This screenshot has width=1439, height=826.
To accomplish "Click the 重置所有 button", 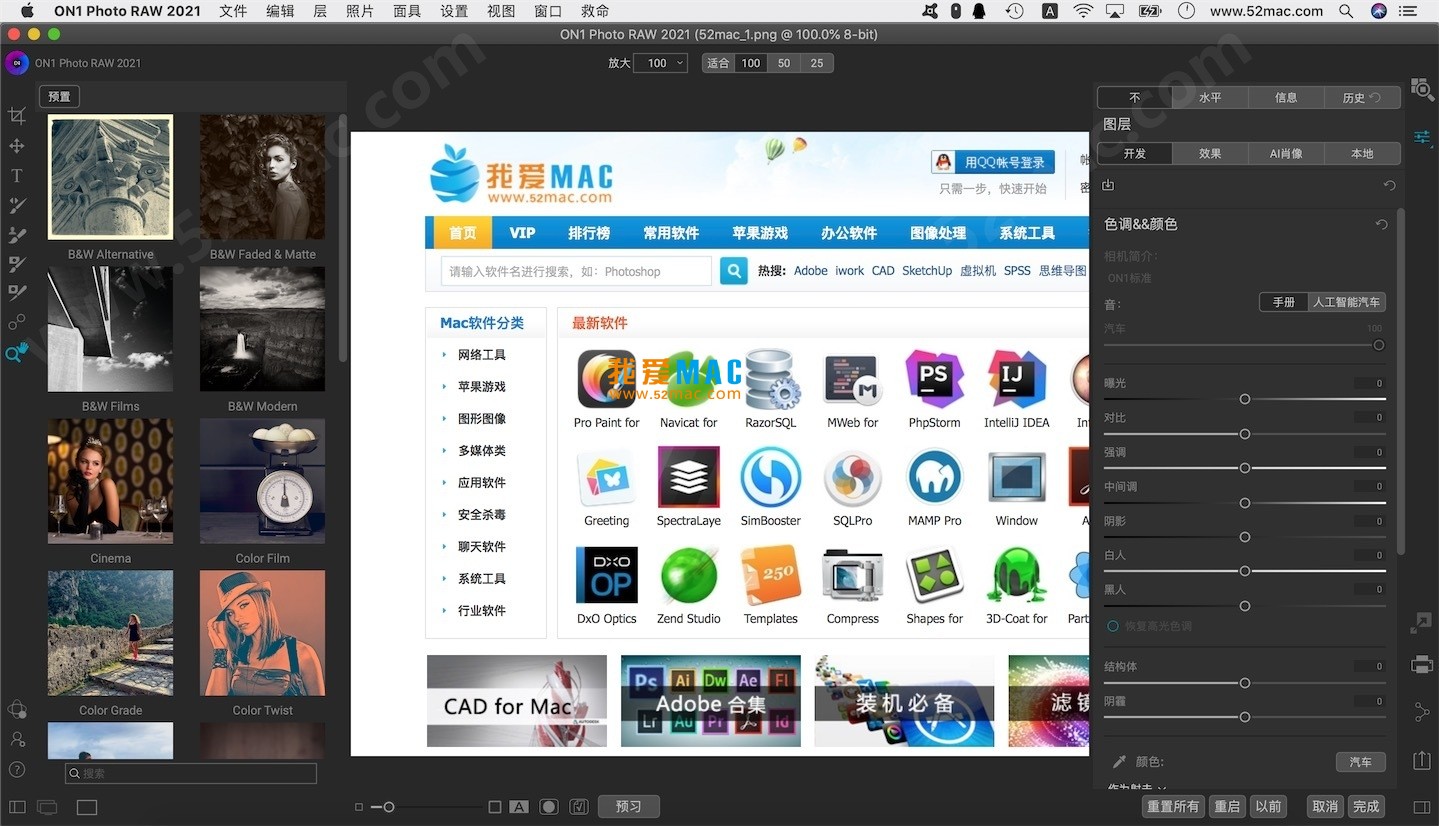I will (x=1173, y=807).
